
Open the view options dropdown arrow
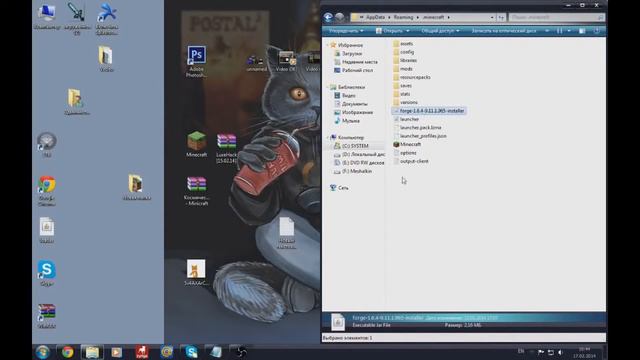pyautogui.click(x=569, y=31)
